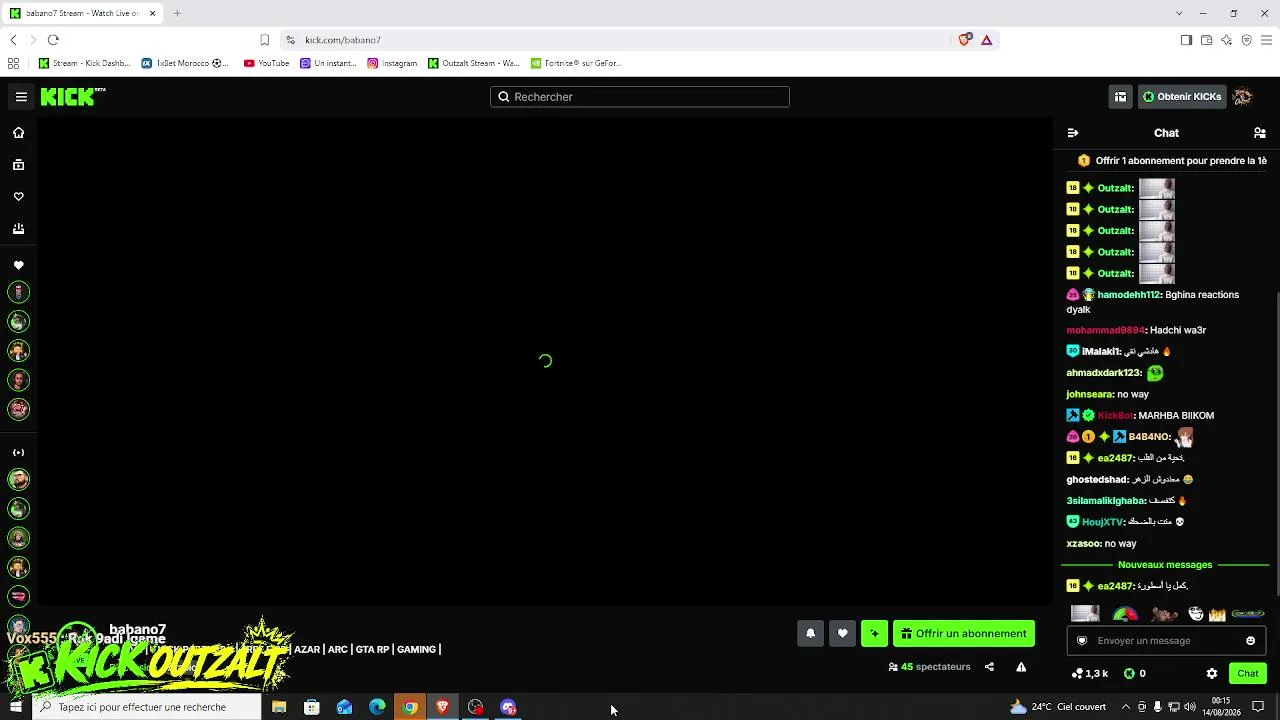Screen dimensions: 1280x720
Task: Open the emoji picker in chat input
Action: (1250, 641)
